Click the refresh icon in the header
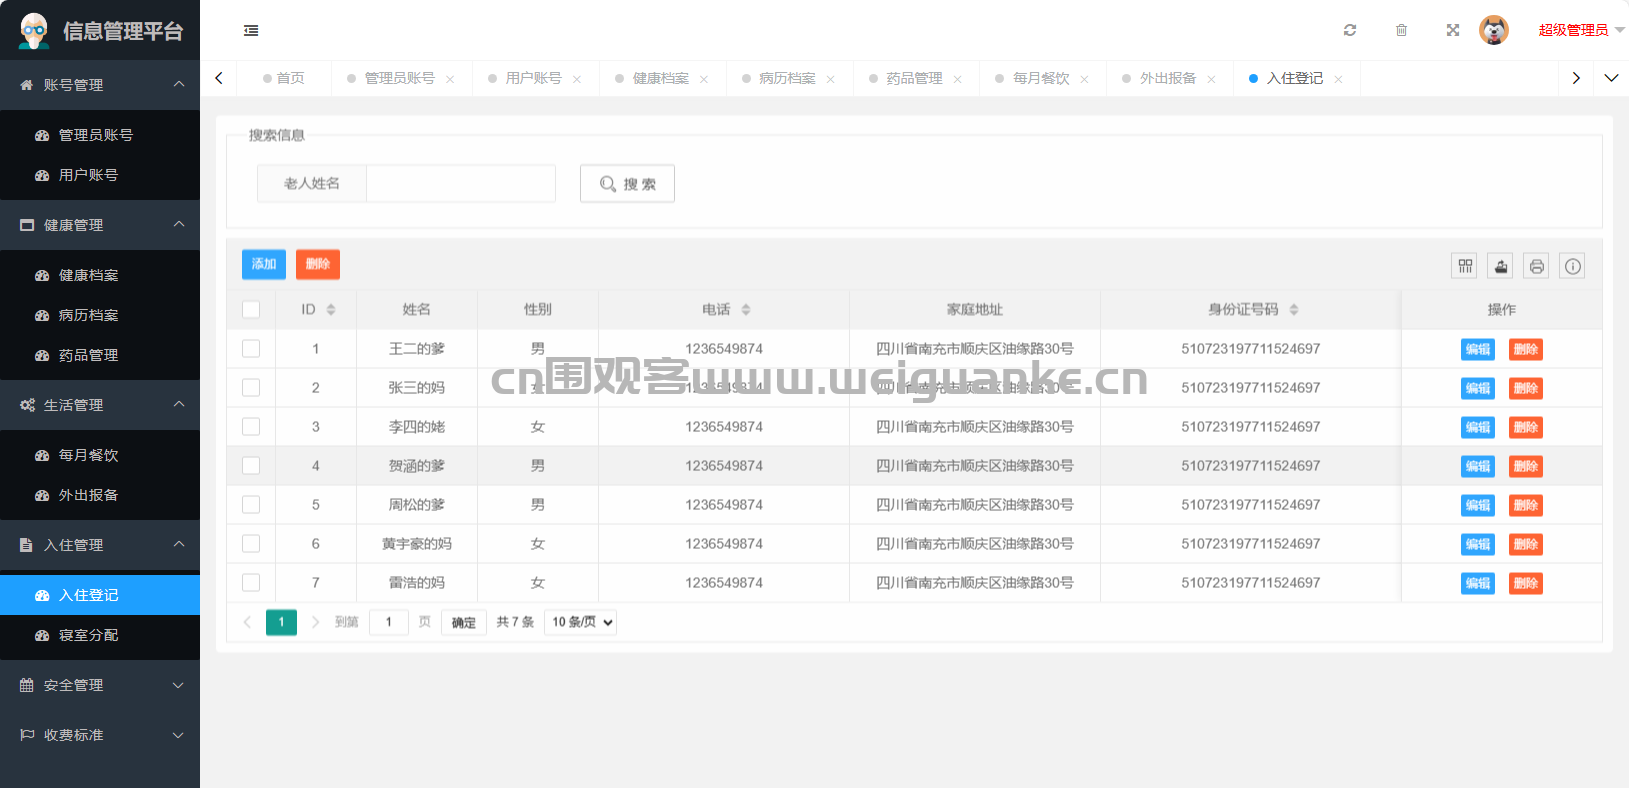The image size is (1629, 788). coord(1350,30)
